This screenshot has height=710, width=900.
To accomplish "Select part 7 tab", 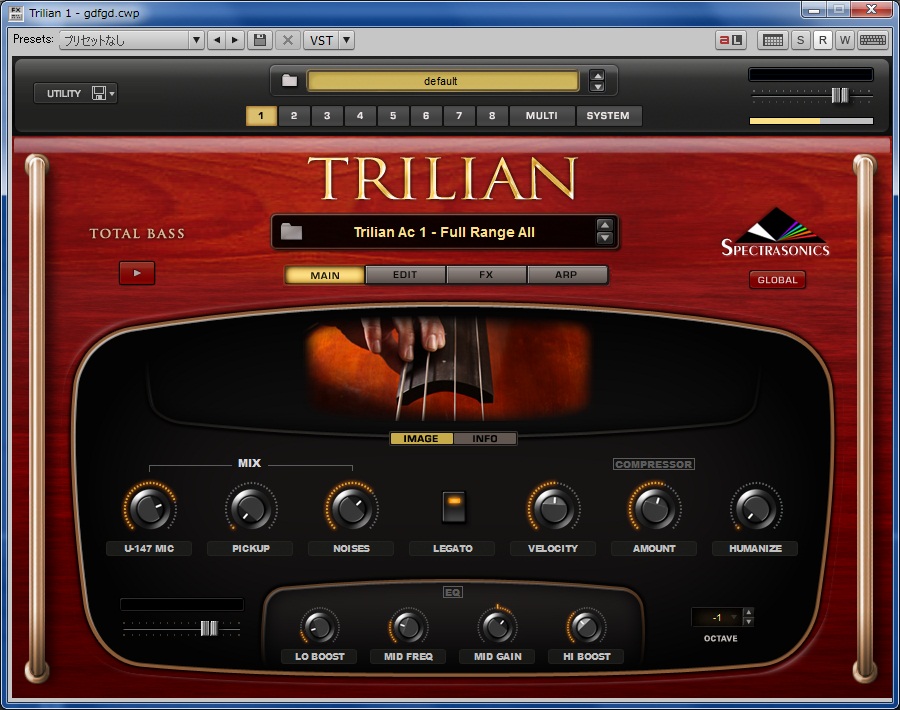I will click(x=459, y=115).
